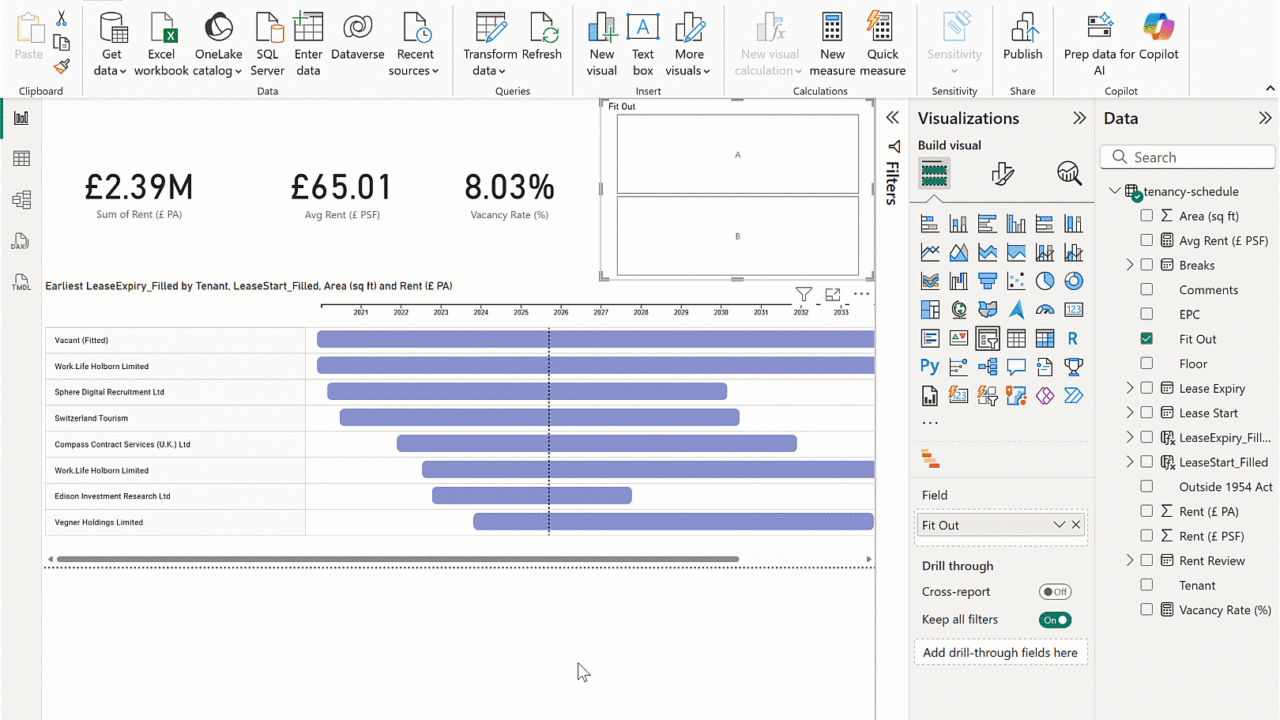Image resolution: width=1280 pixels, height=720 pixels.
Task: Click Prep data for Copilot AI
Action: 1121,45
